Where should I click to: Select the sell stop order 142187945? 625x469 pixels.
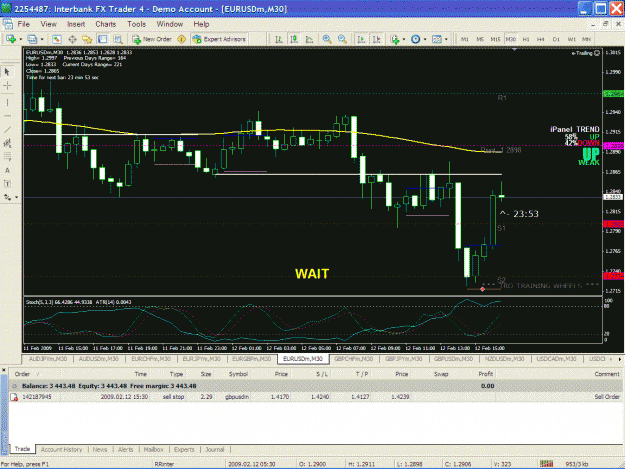(x=315, y=397)
